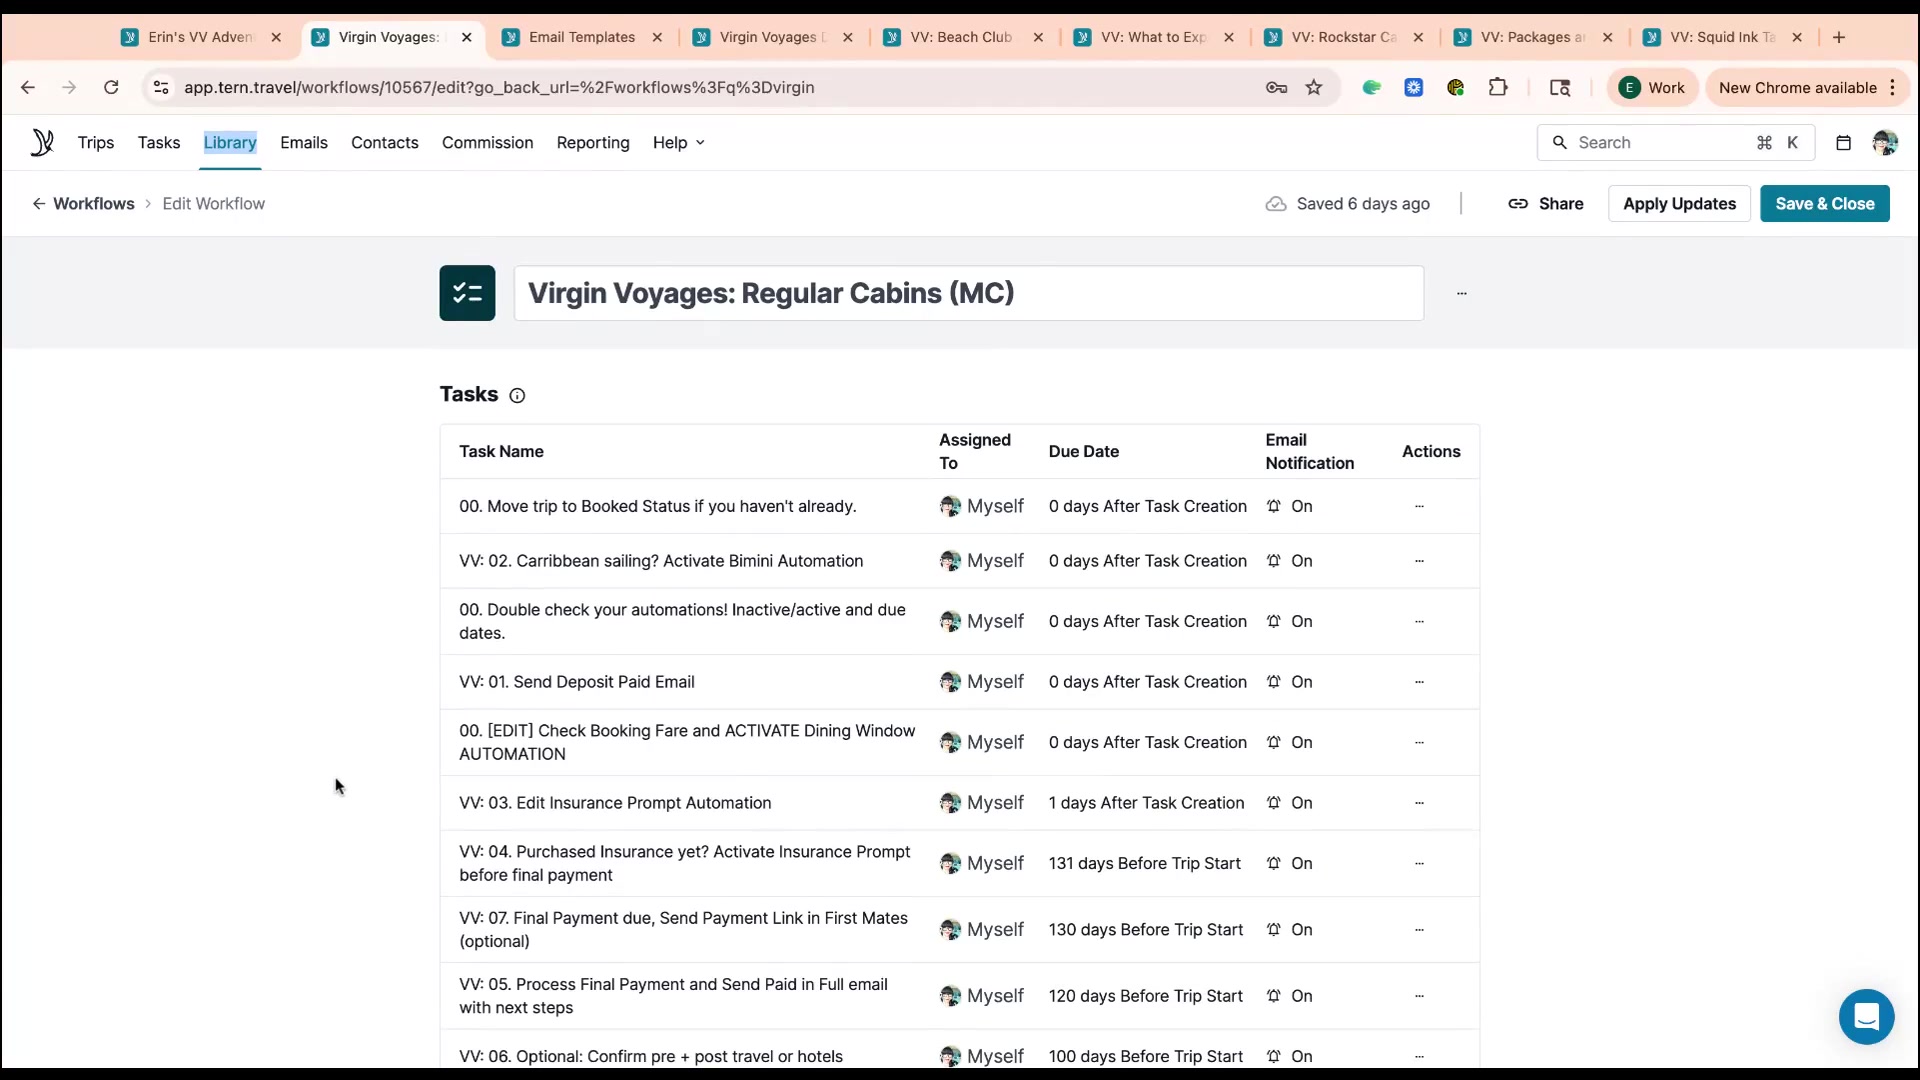Open the workflow title options ellipsis
This screenshot has width=1920, height=1080.
1462,293
